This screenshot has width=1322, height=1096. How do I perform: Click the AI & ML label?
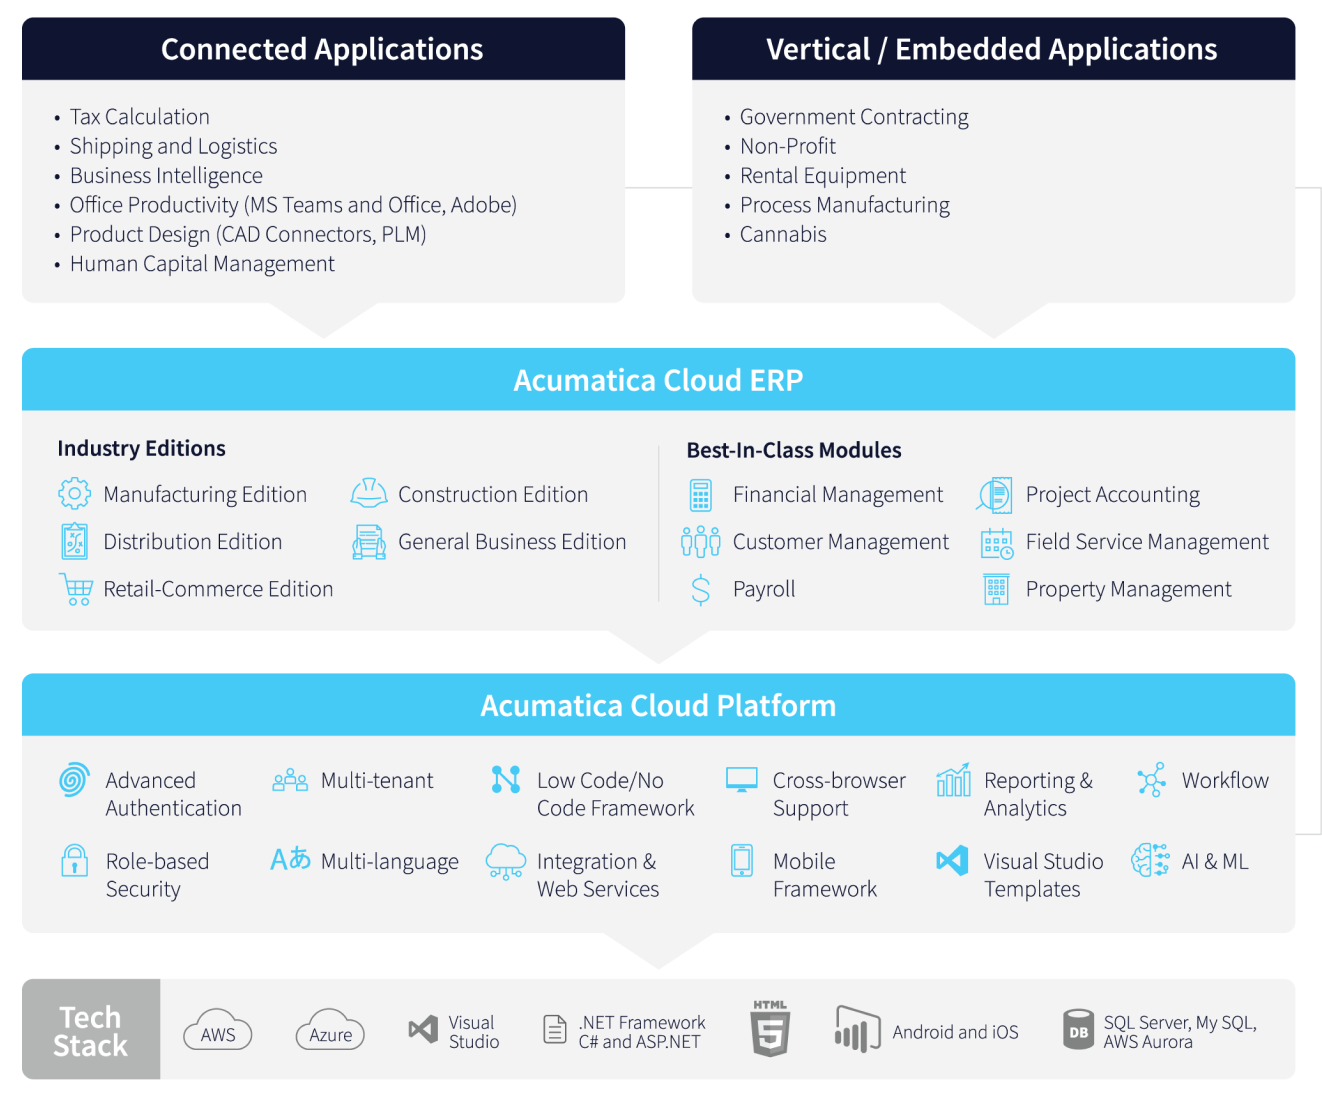pos(1215,861)
